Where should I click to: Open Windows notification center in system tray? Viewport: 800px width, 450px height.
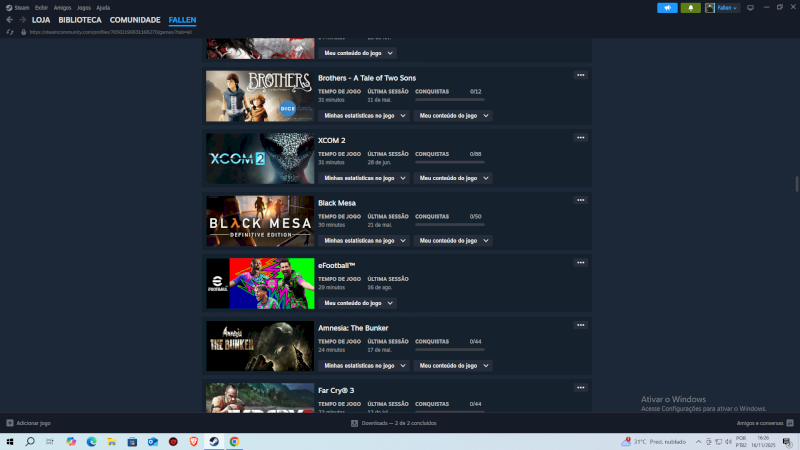788,442
